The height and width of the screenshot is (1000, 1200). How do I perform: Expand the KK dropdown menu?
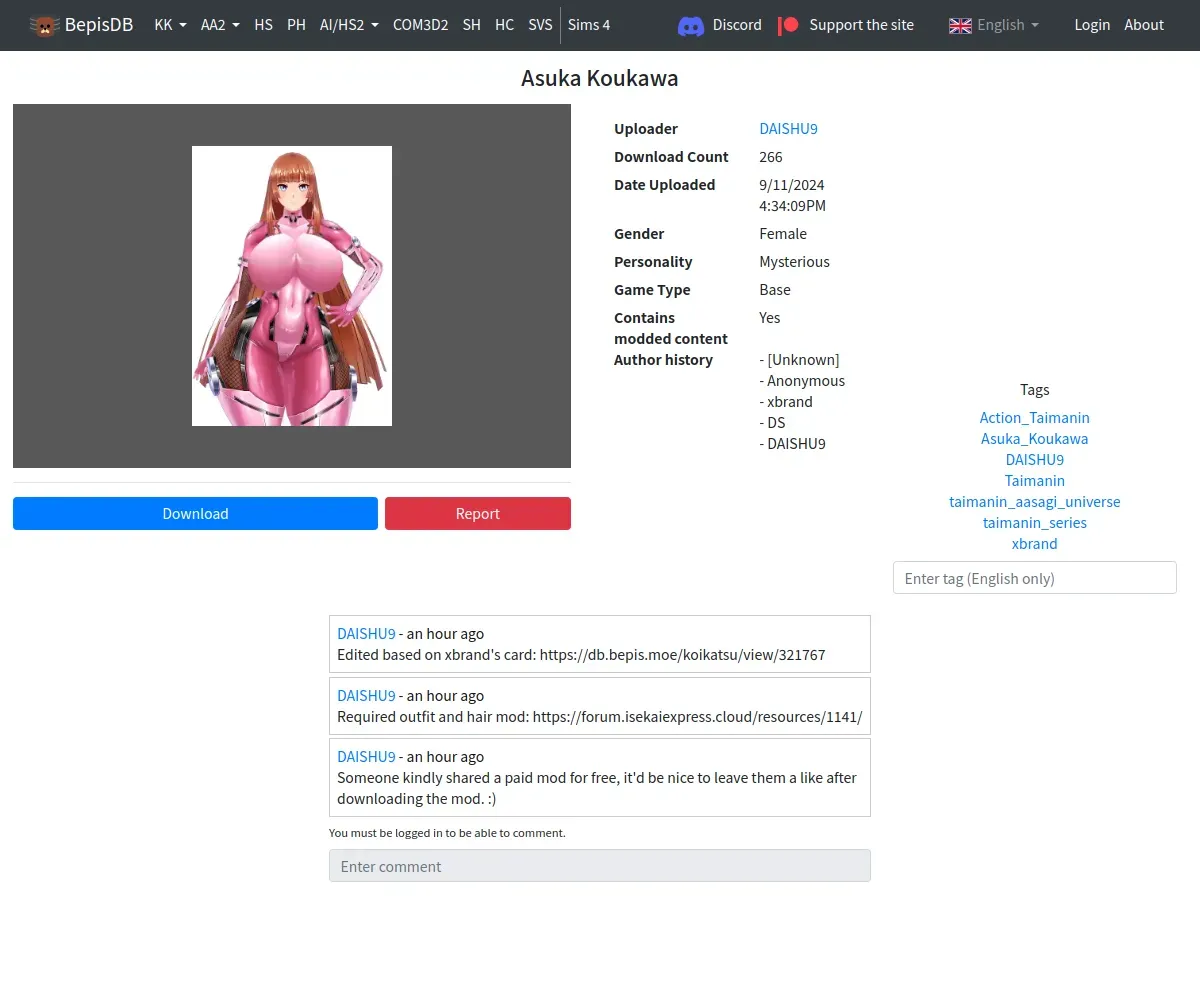170,25
